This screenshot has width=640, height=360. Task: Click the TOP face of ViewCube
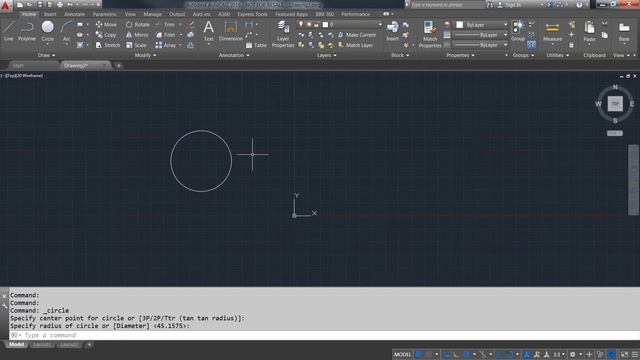[615, 104]
